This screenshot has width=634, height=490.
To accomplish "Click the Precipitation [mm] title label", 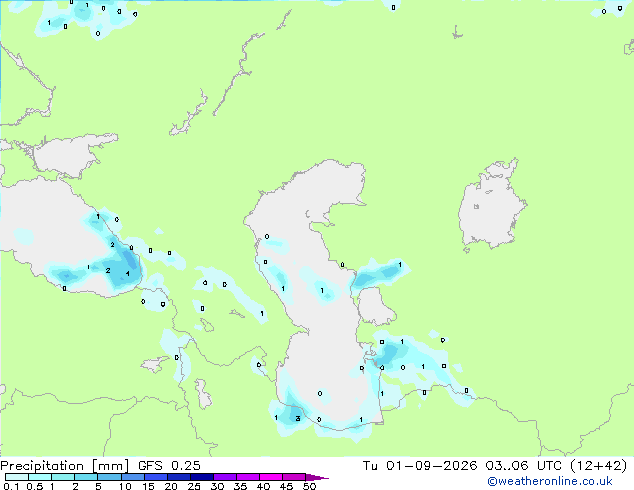I will click(64, 466).
